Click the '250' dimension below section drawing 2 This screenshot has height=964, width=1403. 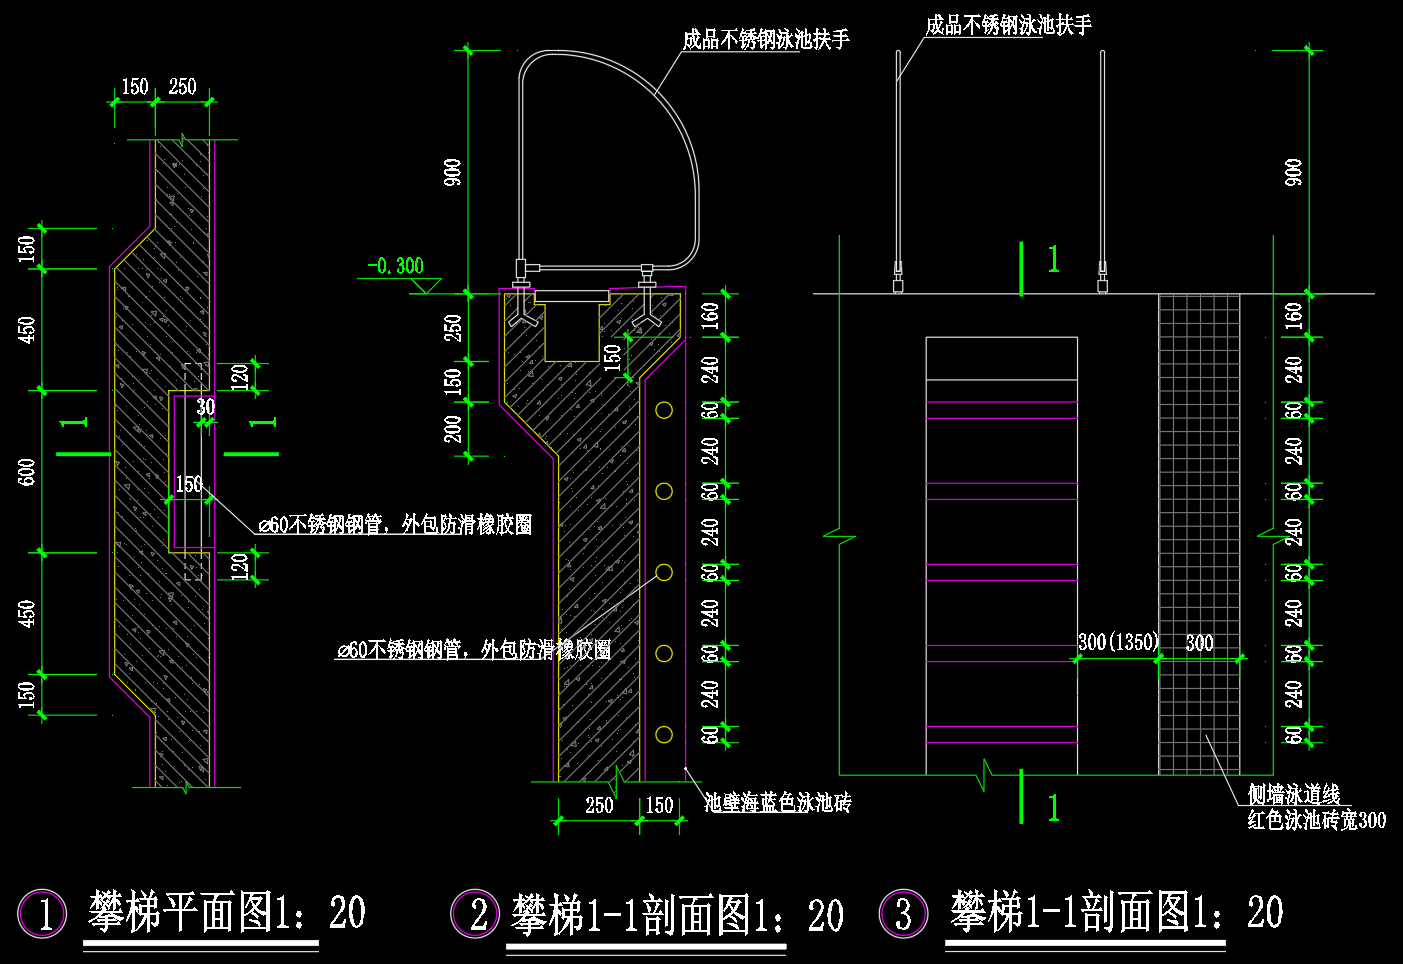599,805
